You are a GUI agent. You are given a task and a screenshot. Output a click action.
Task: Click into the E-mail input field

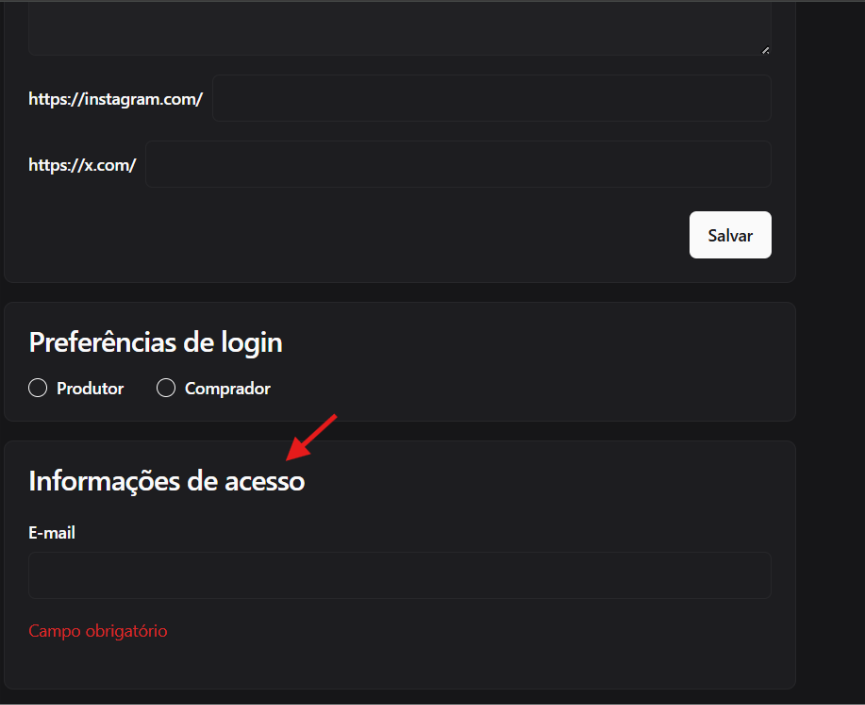click(x=399, y=576)
